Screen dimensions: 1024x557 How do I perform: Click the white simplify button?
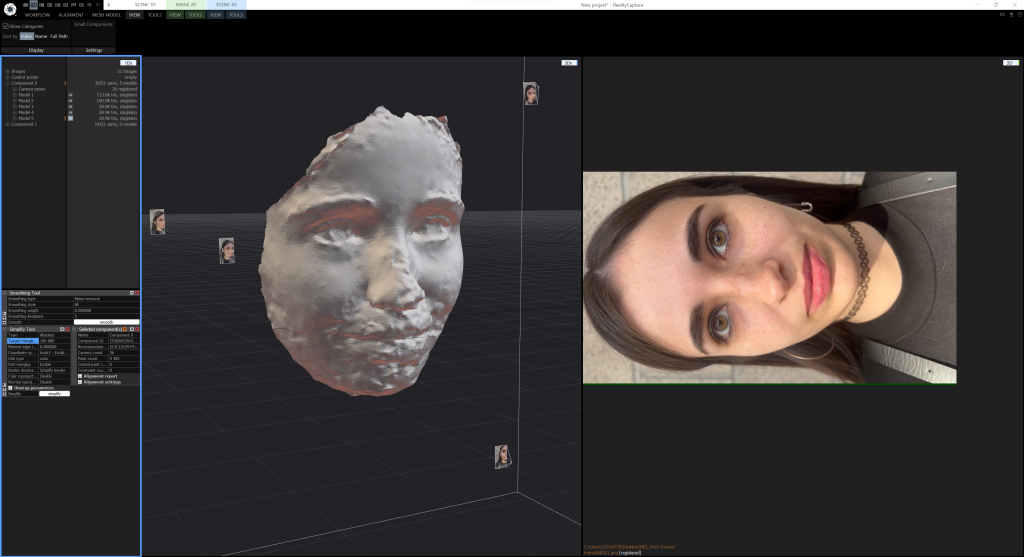[54, 394]
